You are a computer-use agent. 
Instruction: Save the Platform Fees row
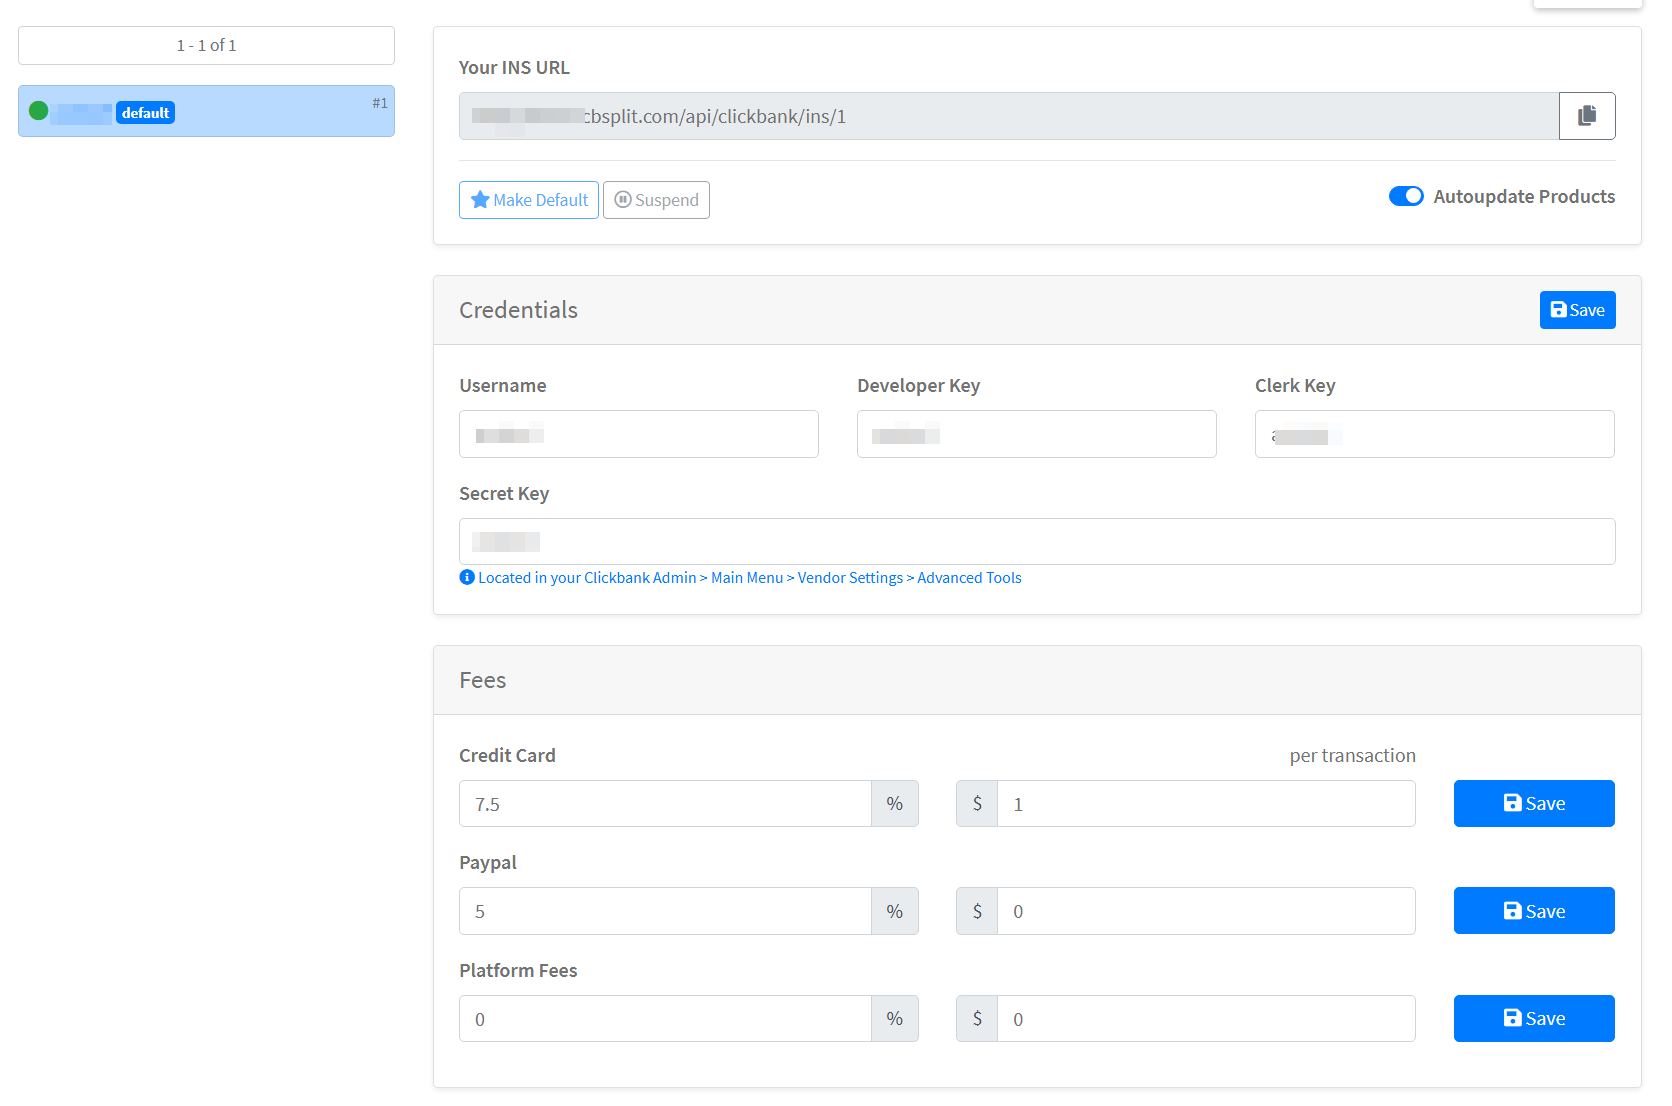click(x=1533, y=1018)
